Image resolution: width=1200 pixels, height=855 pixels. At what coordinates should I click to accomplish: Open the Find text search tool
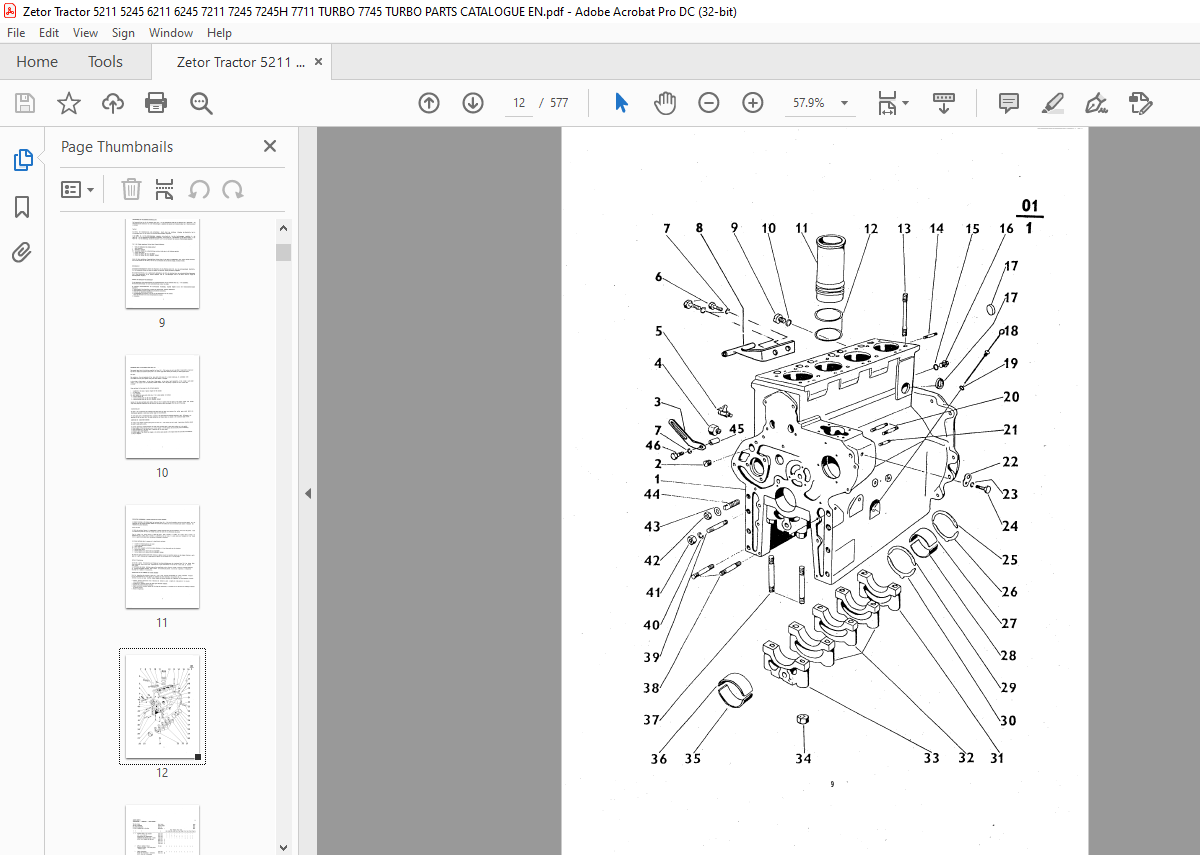click(x=201, y=103)
